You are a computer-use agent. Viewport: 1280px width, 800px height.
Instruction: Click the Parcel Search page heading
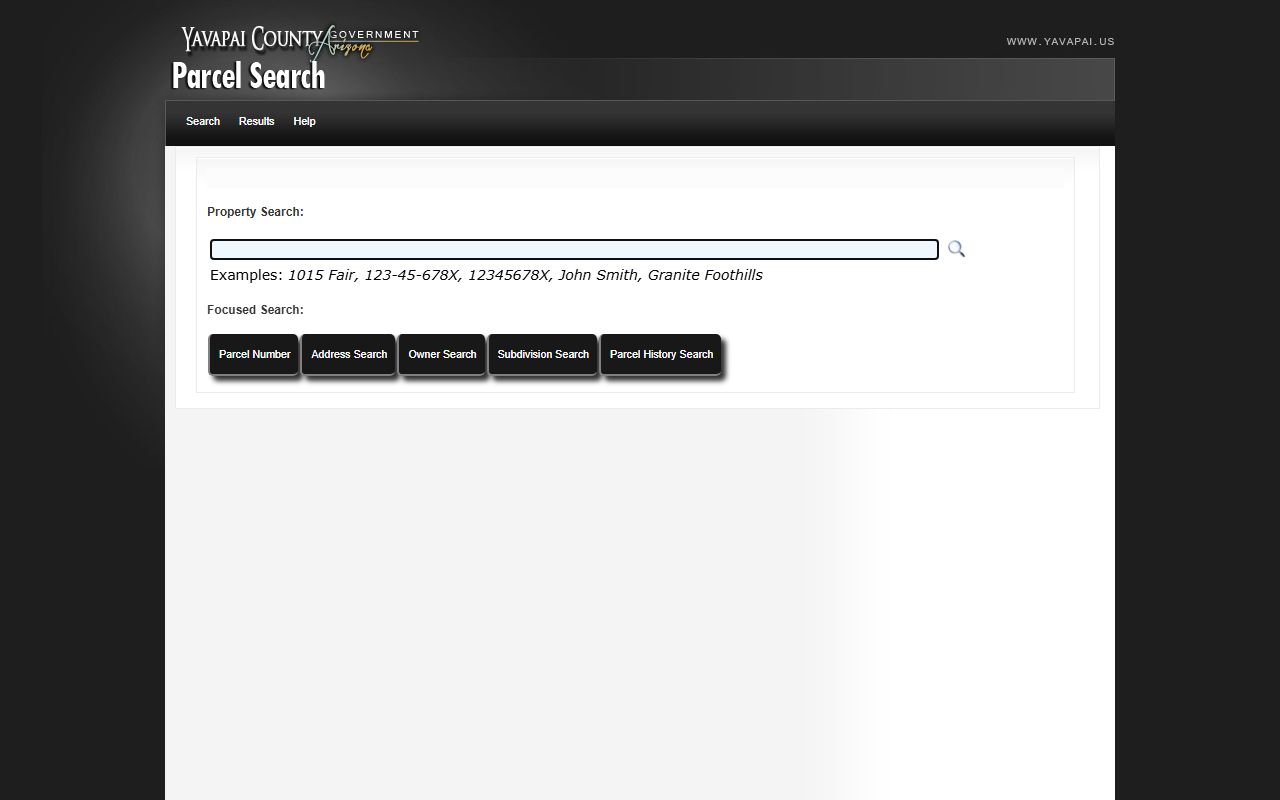point(248,76)
